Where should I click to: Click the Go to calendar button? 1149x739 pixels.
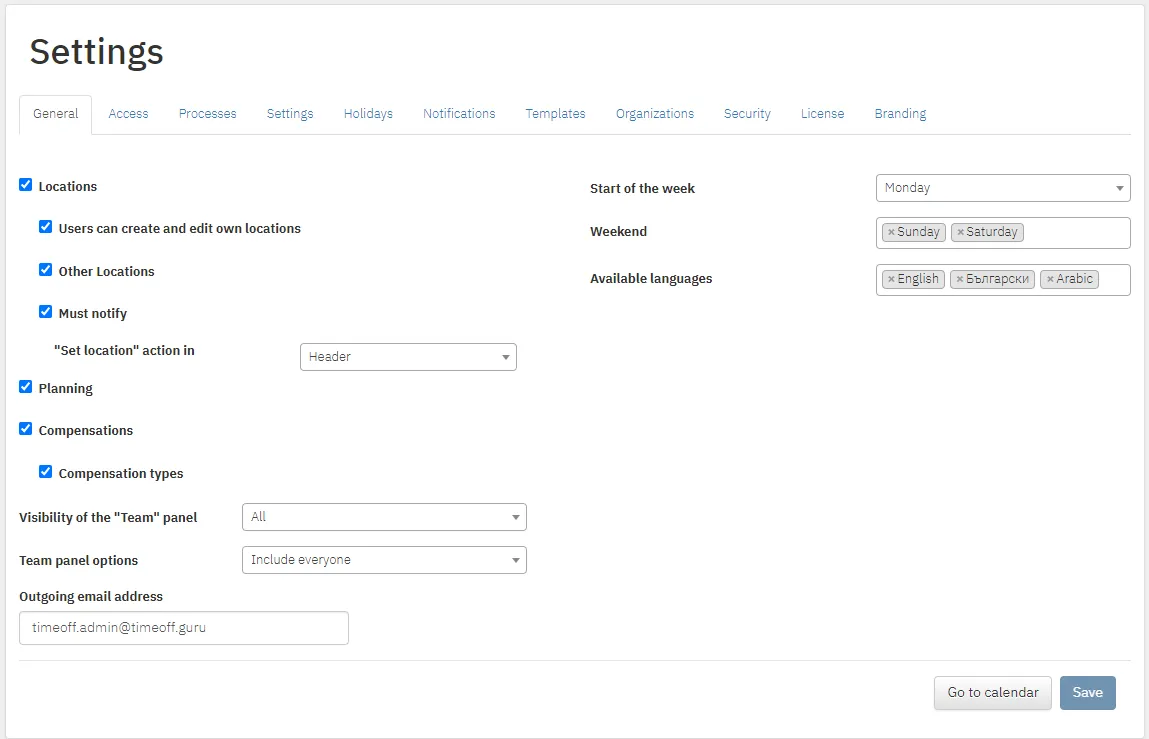(x=993, y=693)
